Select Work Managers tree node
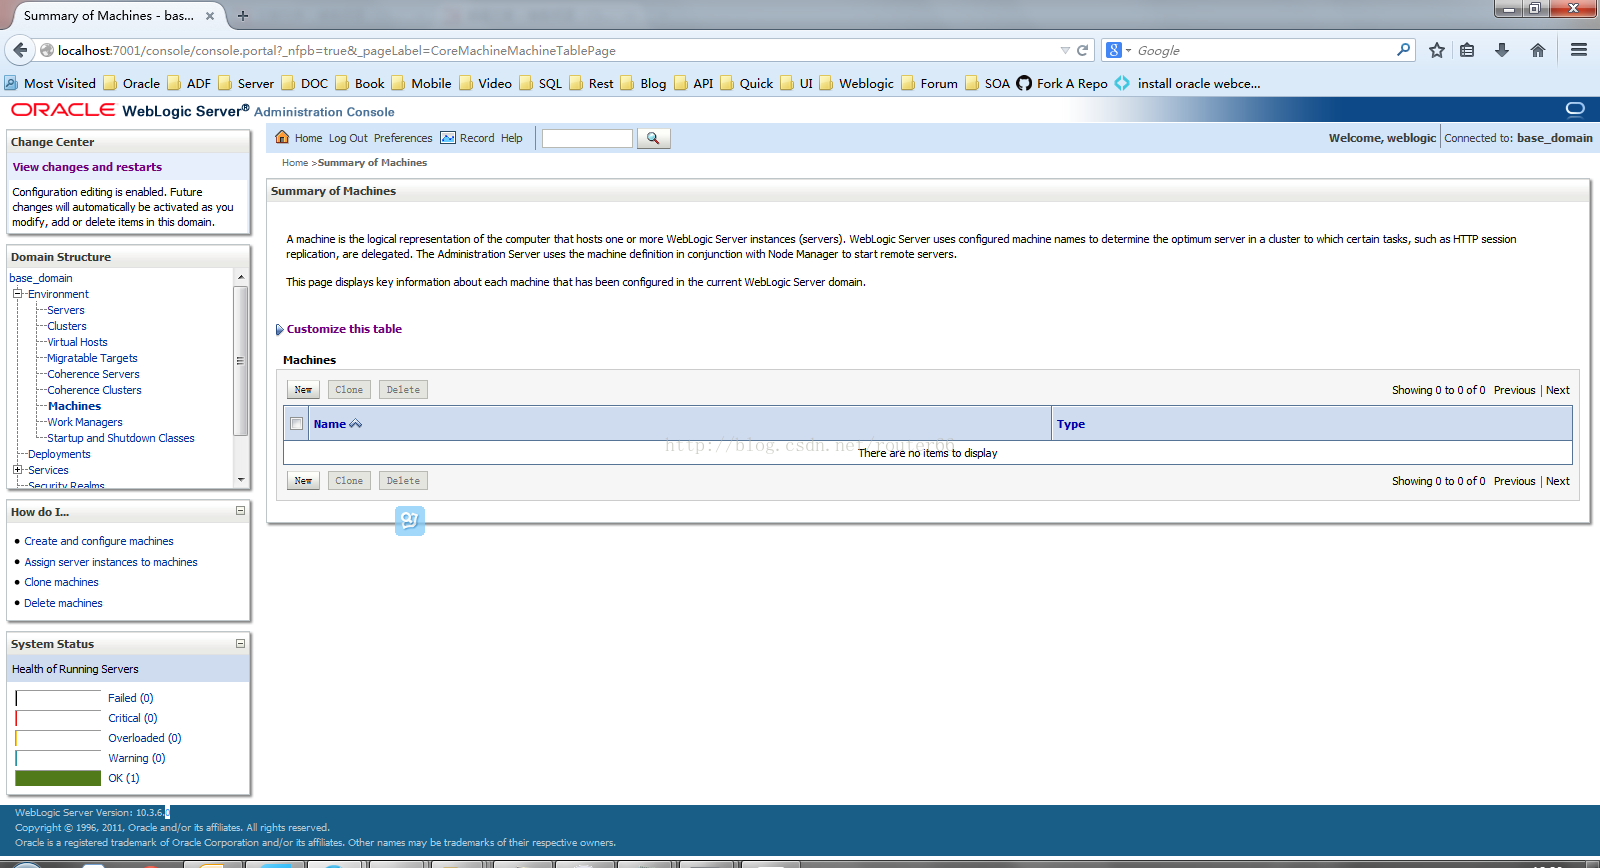This screenshot has width=1600, height=868. [x=85, y=422]
